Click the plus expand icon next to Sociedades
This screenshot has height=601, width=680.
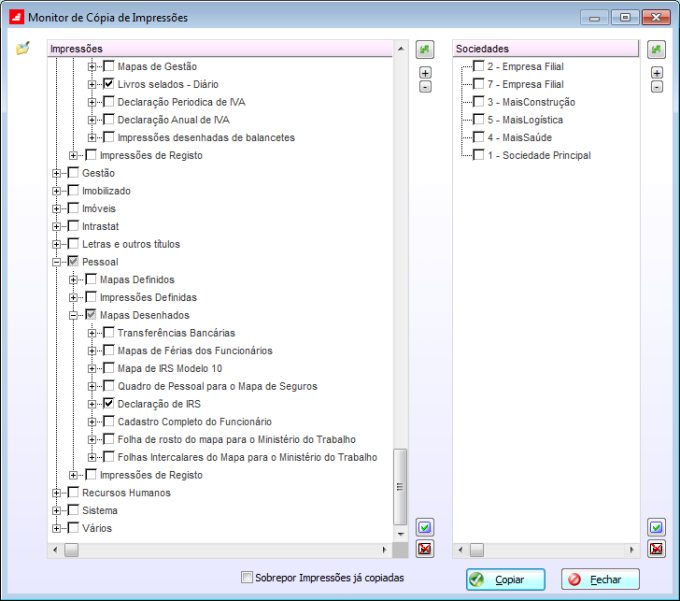(x=657, y=73)
